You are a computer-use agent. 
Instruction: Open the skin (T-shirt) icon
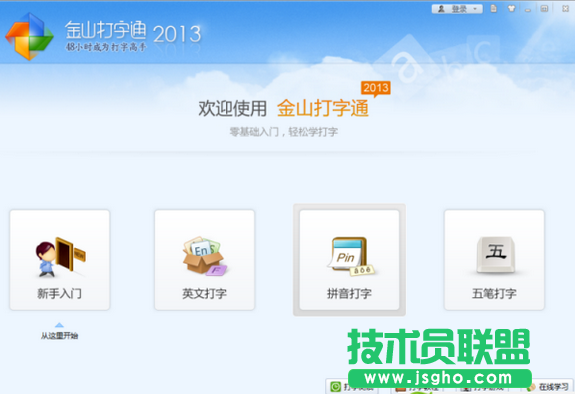(511, 8)
